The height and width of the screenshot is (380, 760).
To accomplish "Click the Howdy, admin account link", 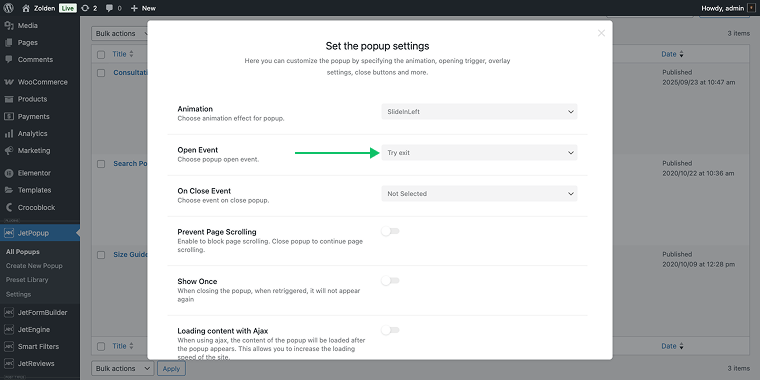I will pyautogui.click(x=722, y=8).
